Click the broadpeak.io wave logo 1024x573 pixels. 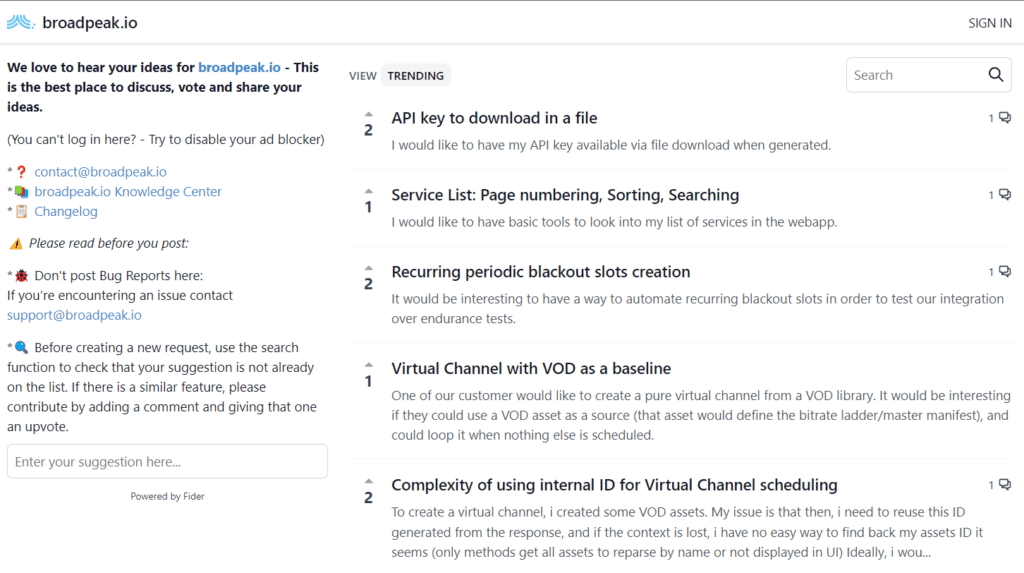tap(20, 23)
